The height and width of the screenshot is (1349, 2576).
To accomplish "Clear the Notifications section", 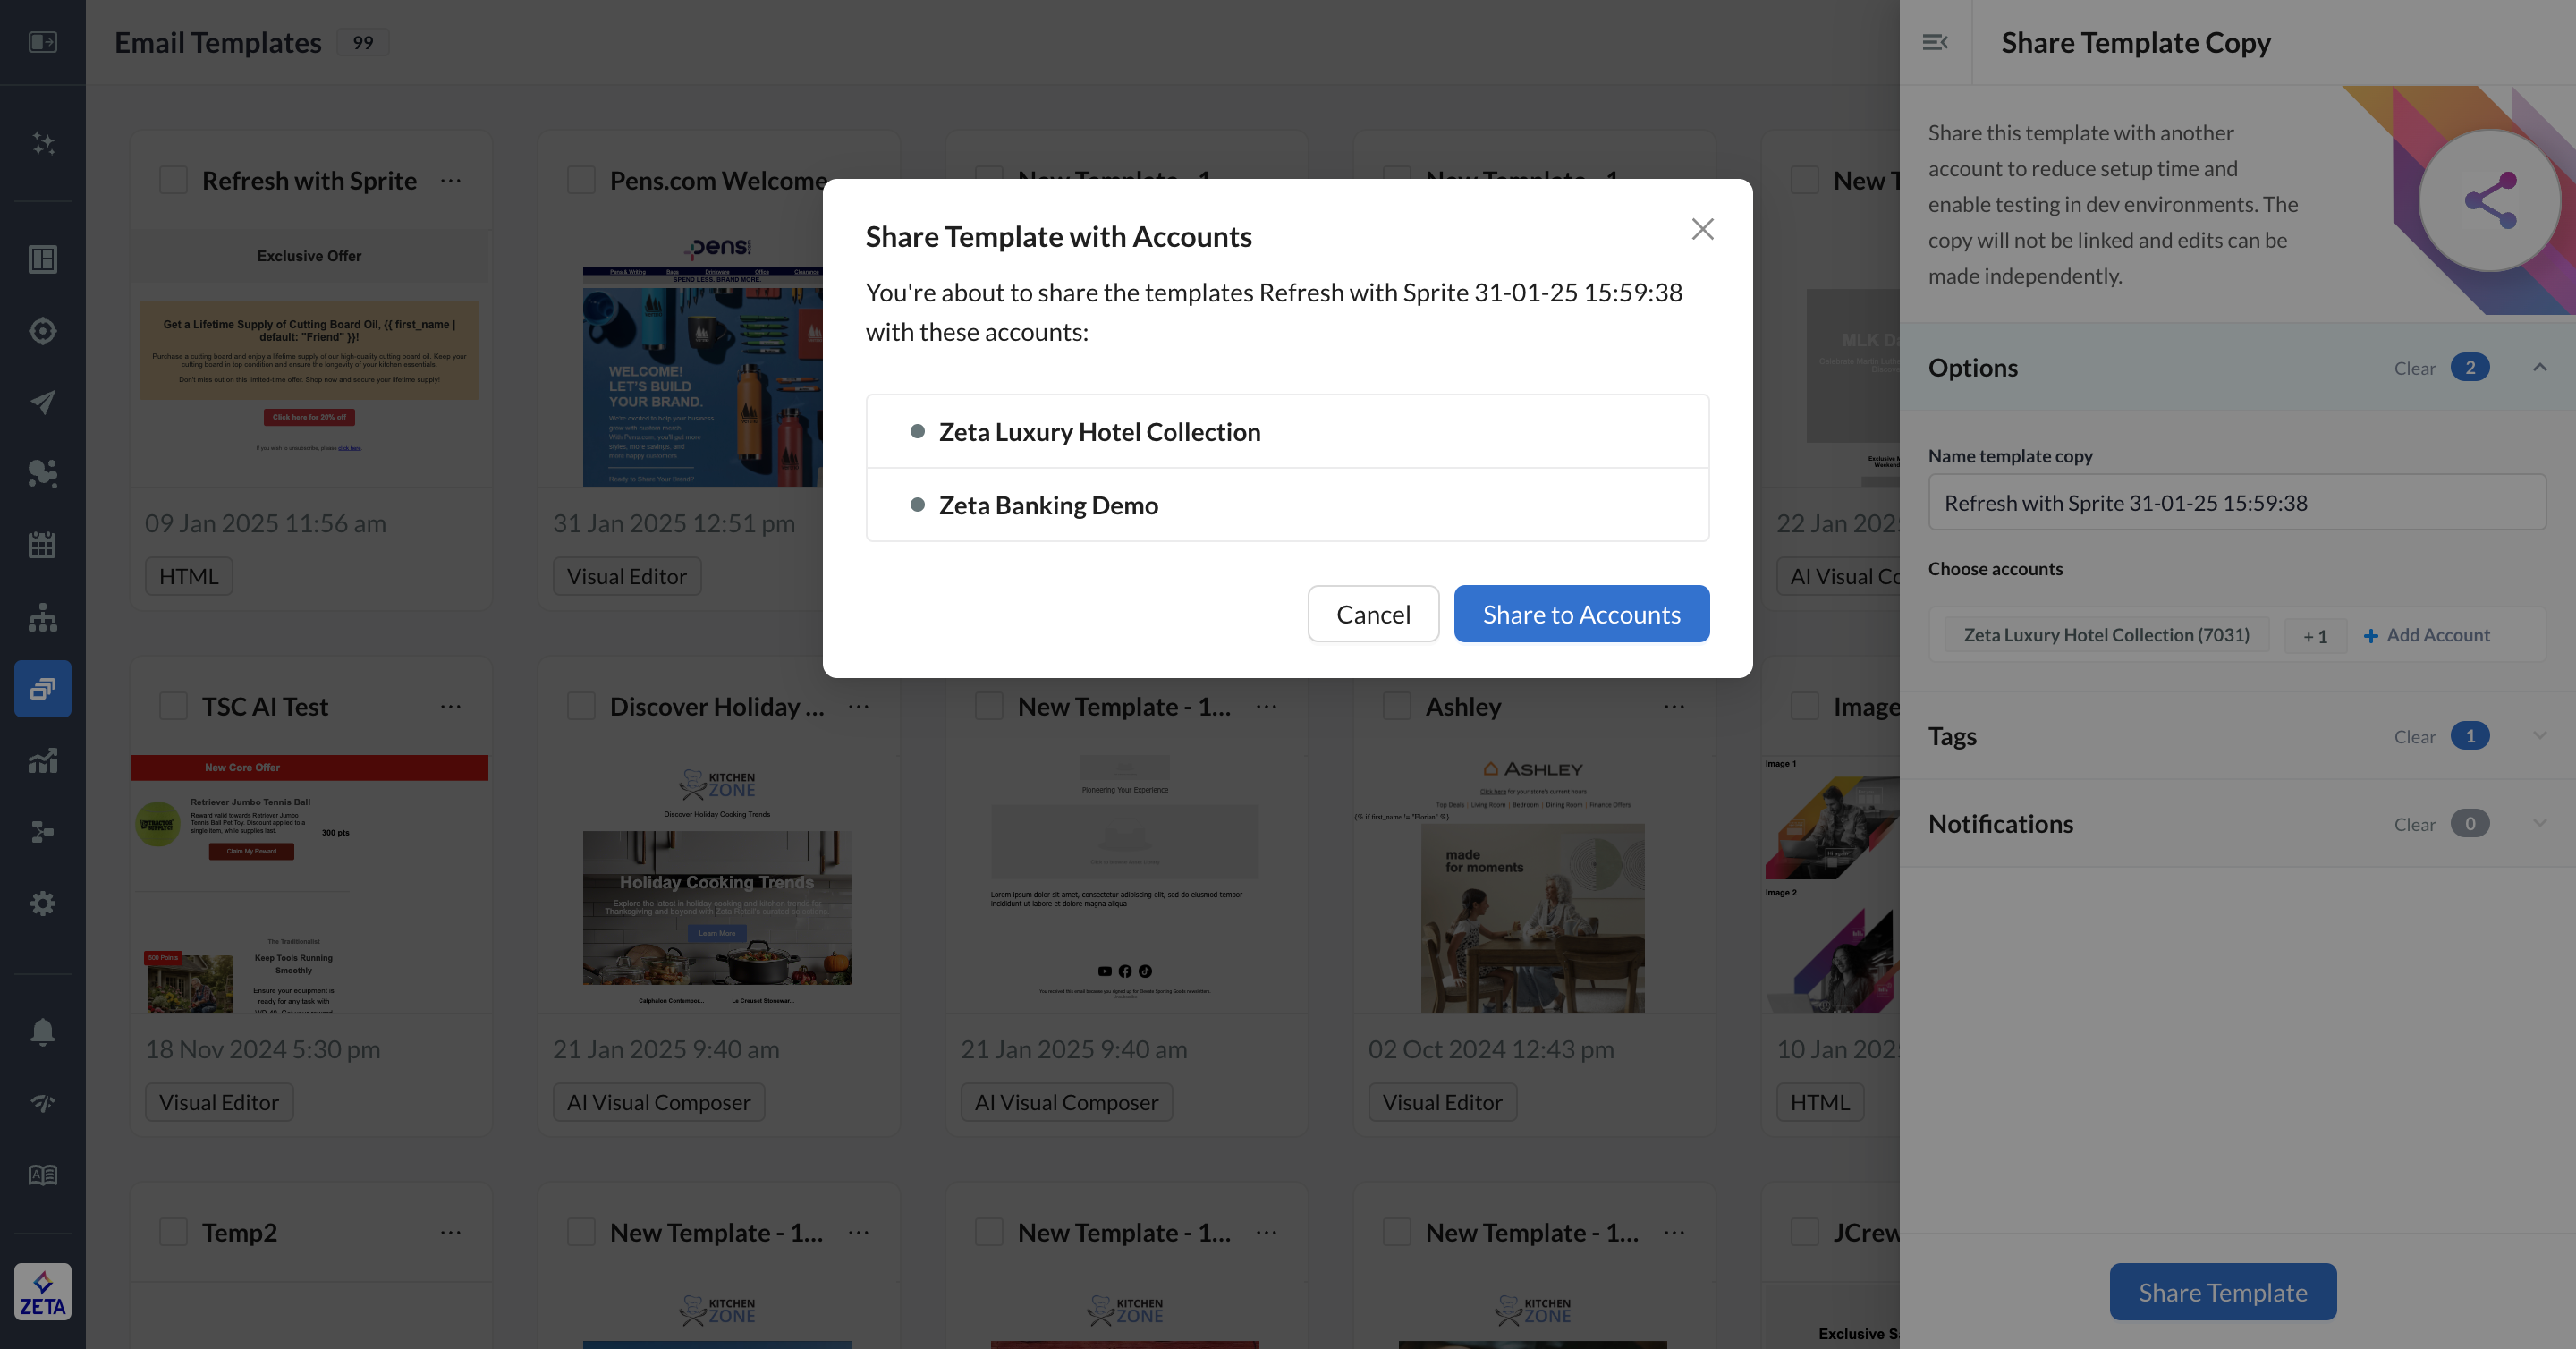I will [2414, 824].
